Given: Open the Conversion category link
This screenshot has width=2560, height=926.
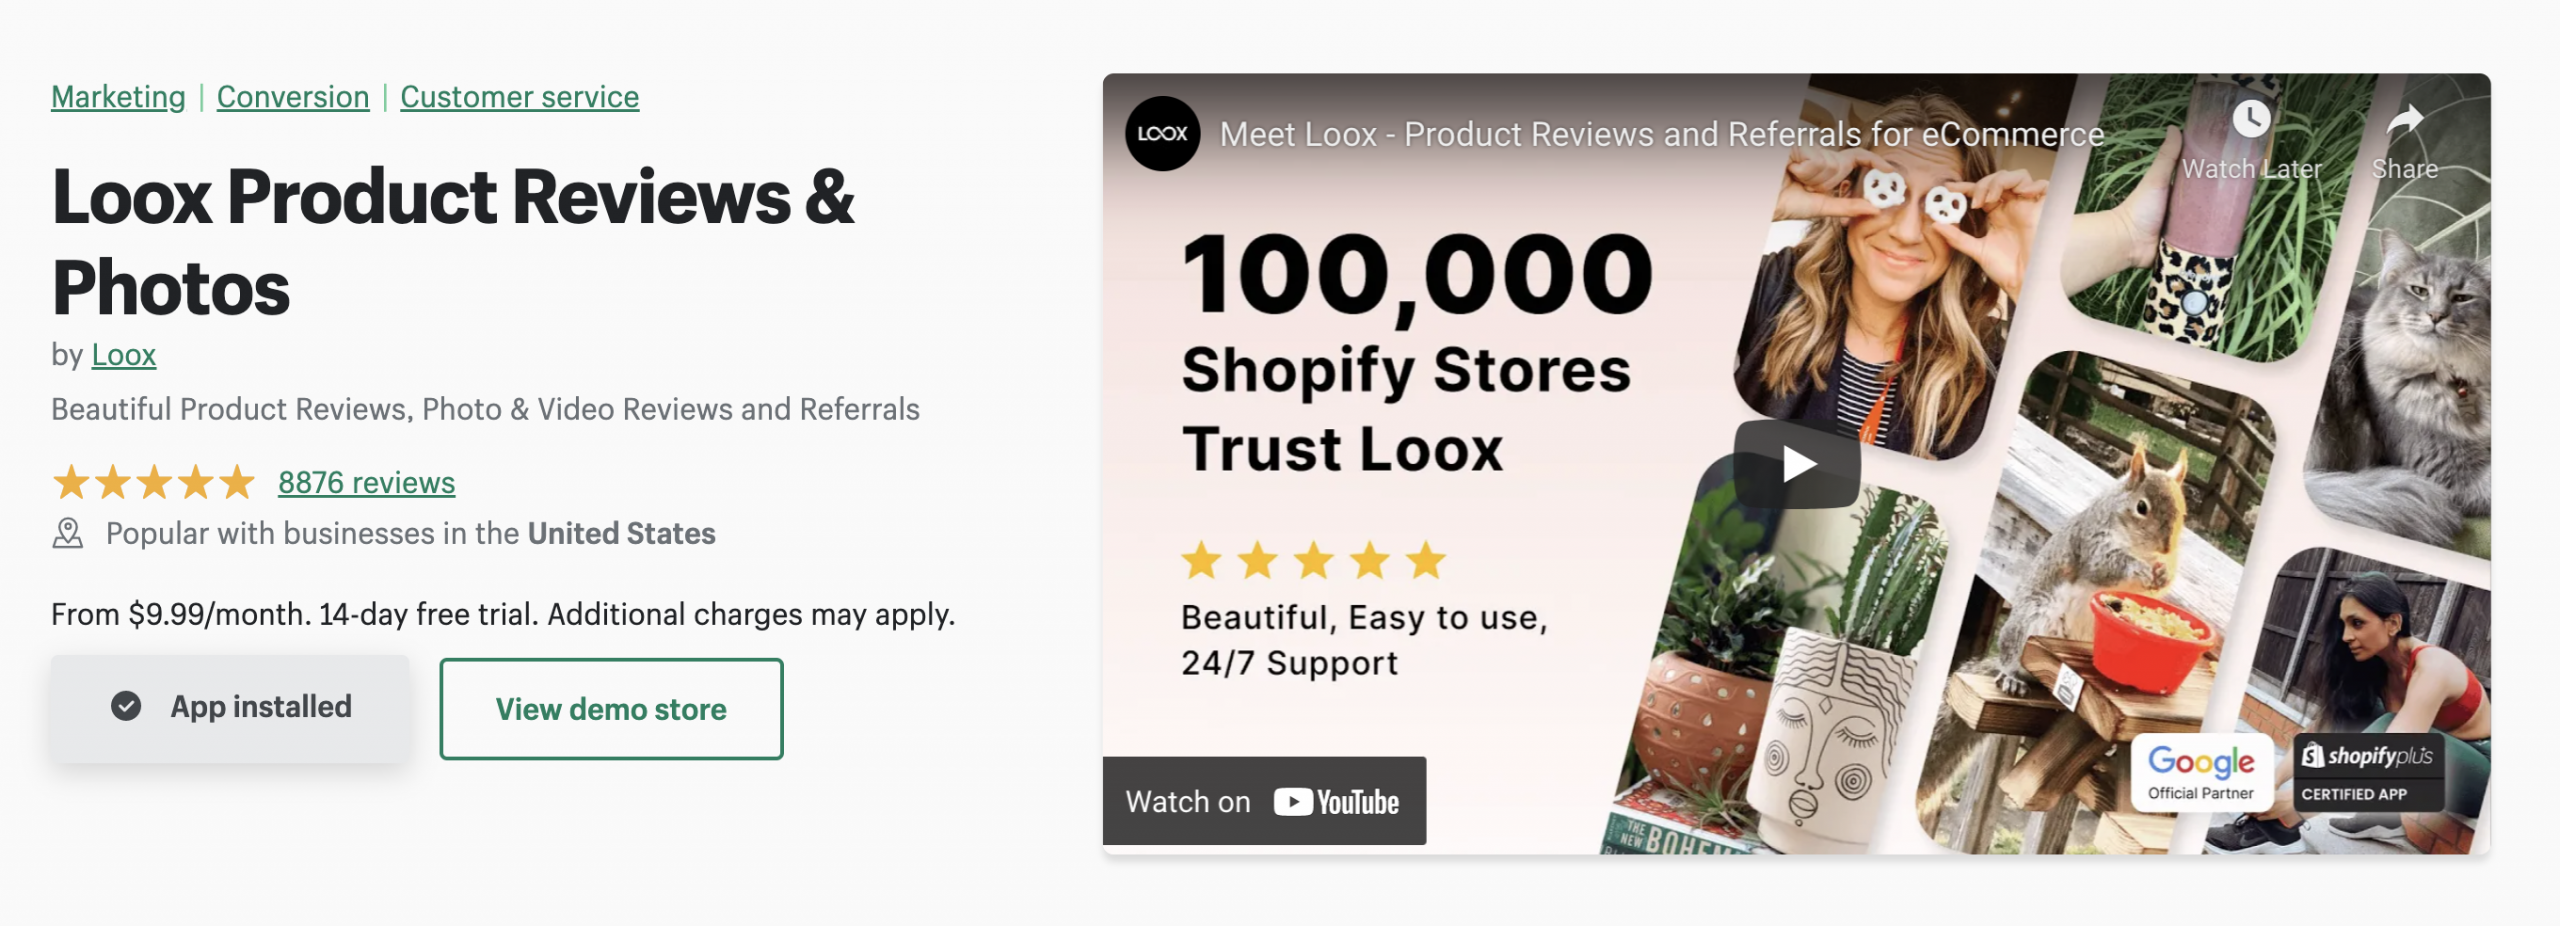Looking at the screenshot, I should coord(293,97).
